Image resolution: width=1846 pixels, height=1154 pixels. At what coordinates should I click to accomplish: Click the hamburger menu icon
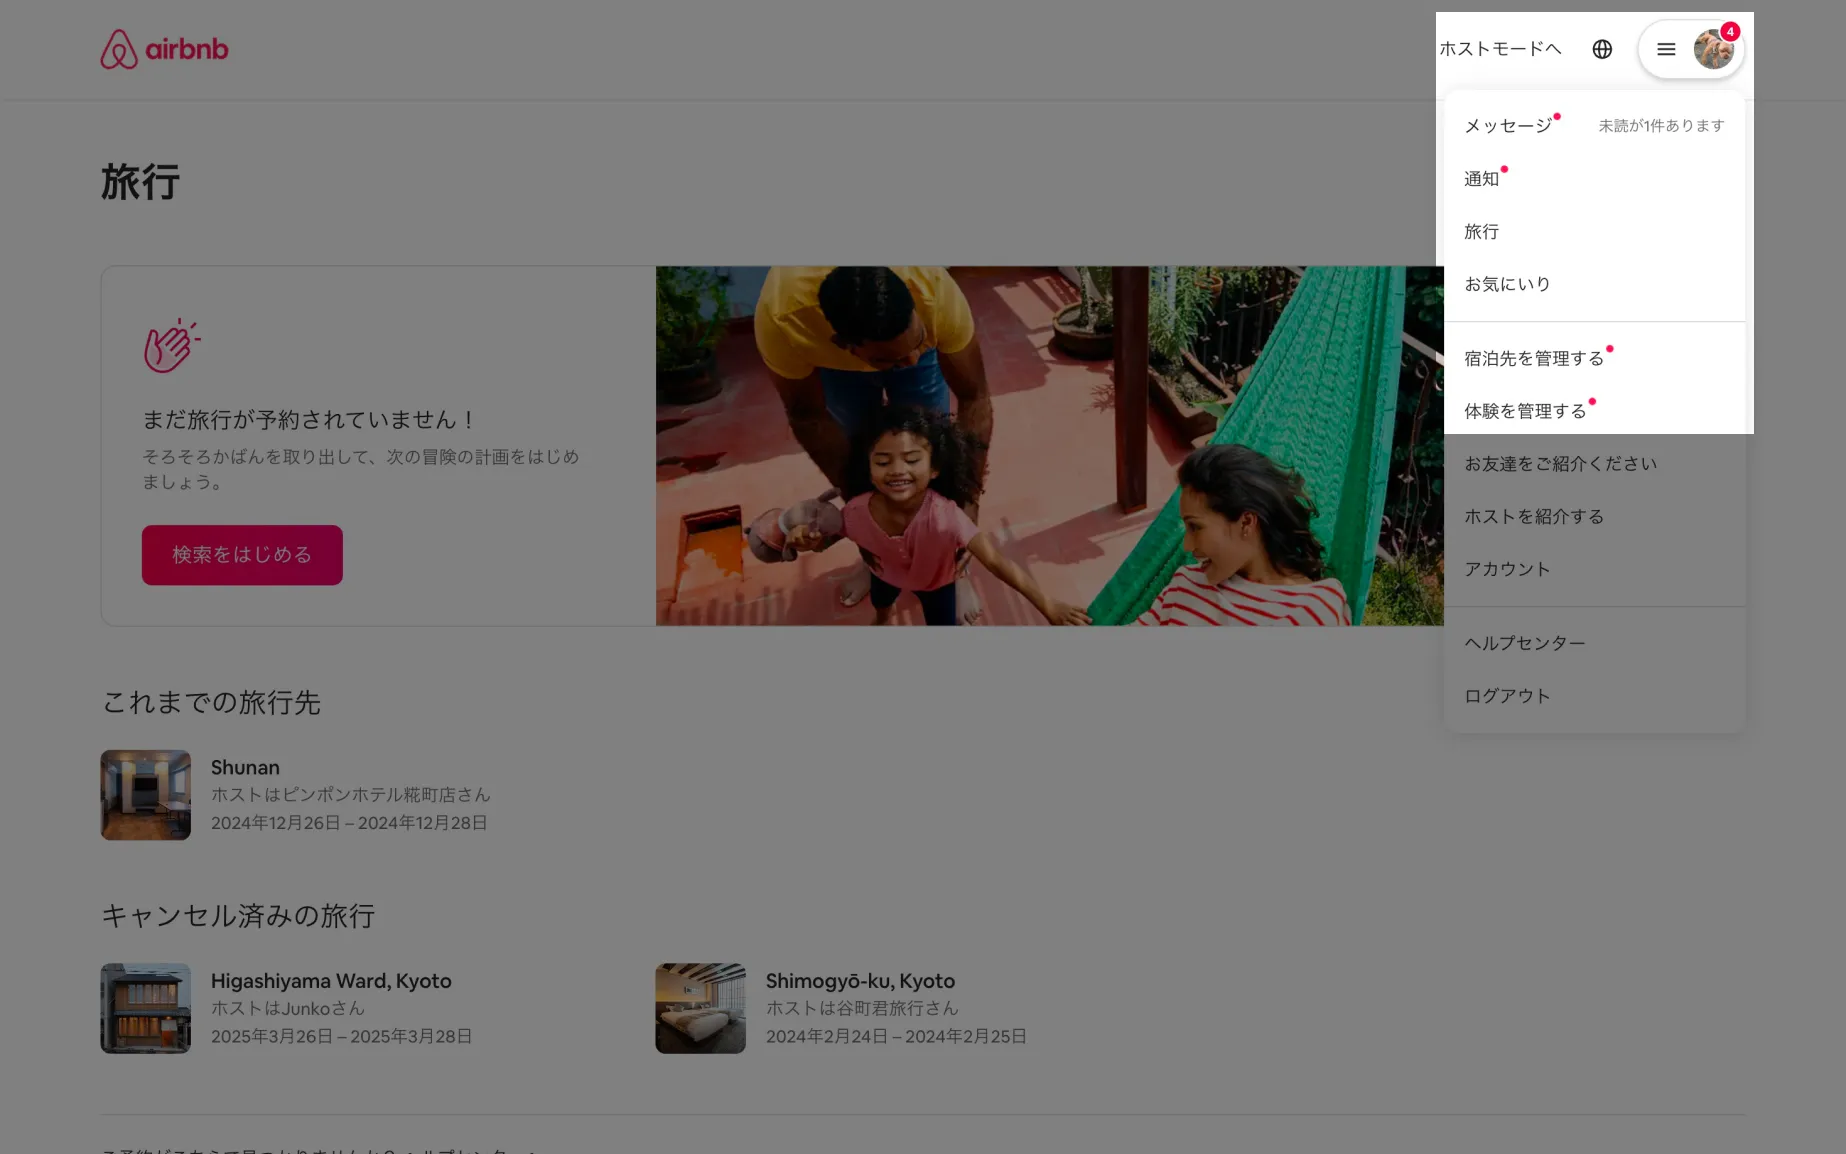click(x=1666, y=49)
